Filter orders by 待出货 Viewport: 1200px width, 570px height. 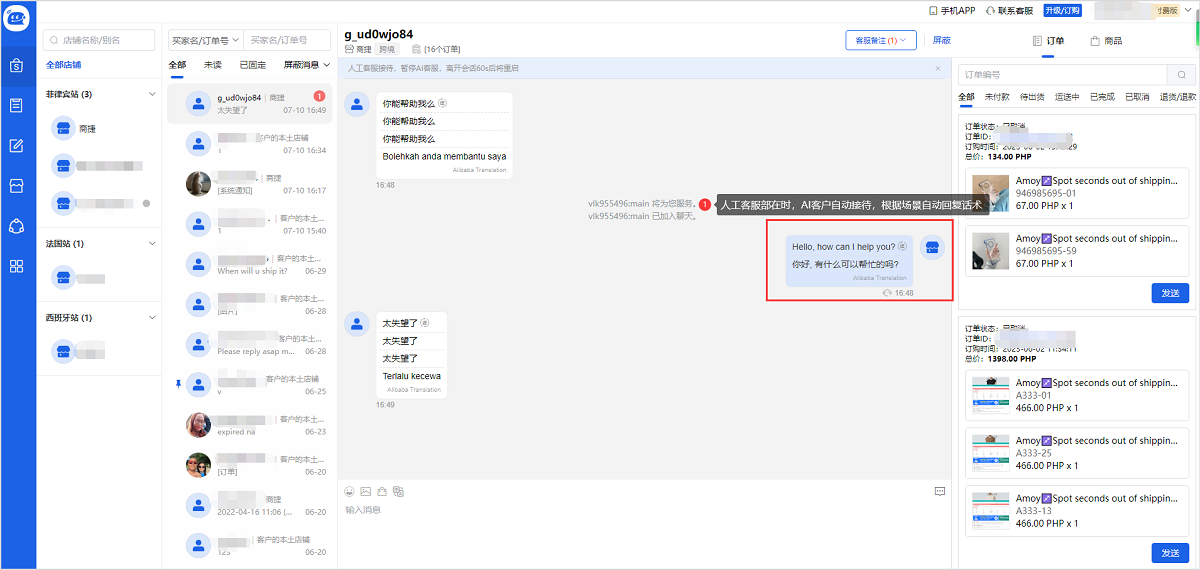(1032, 97)
